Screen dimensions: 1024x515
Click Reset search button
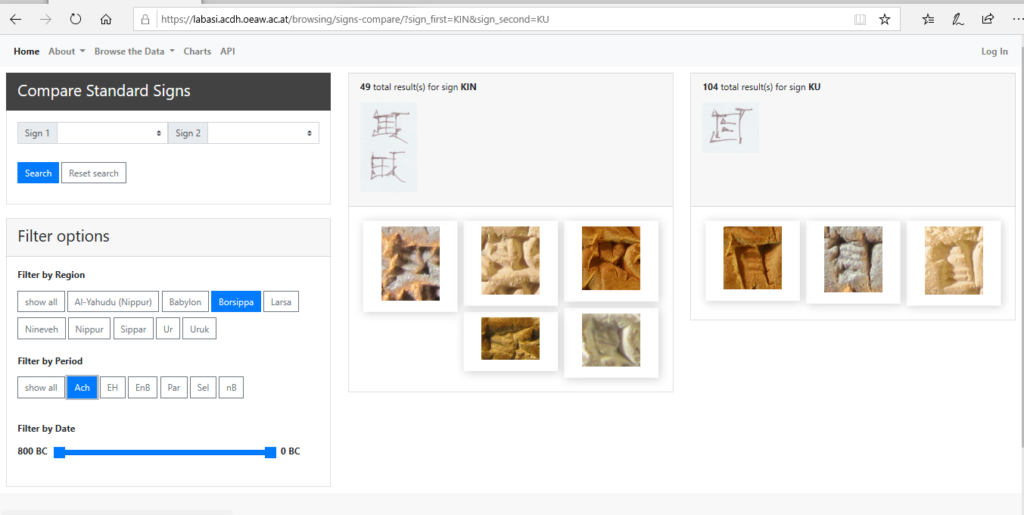(93, 173)
